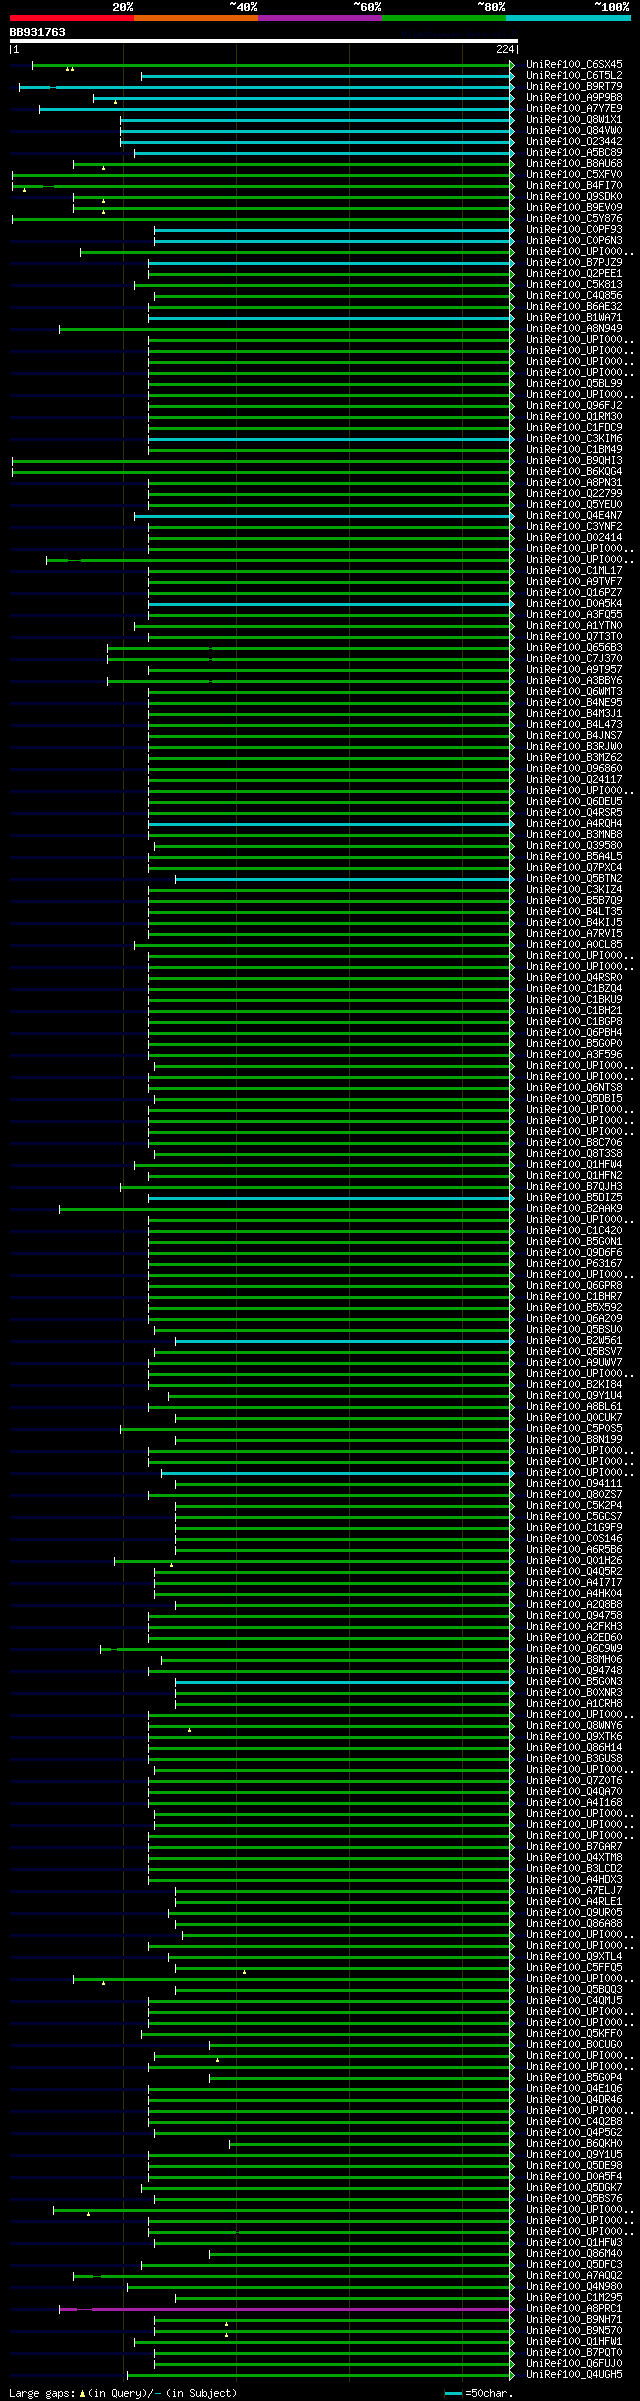This screenshot has height=2401, width=640.
Task: Select the UniRef100_Q5BL99 label
Action: (x=574, y=384)
